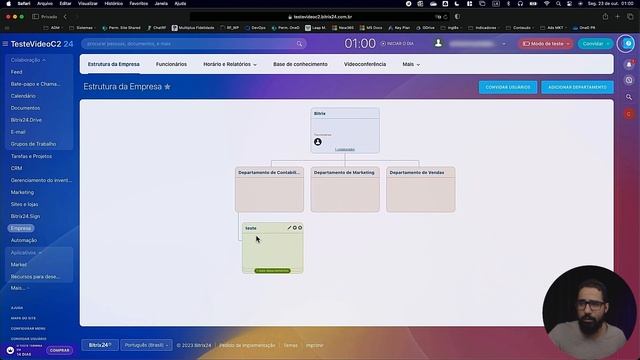
Task: Open Automação in the sidebar
Action: 24,240
